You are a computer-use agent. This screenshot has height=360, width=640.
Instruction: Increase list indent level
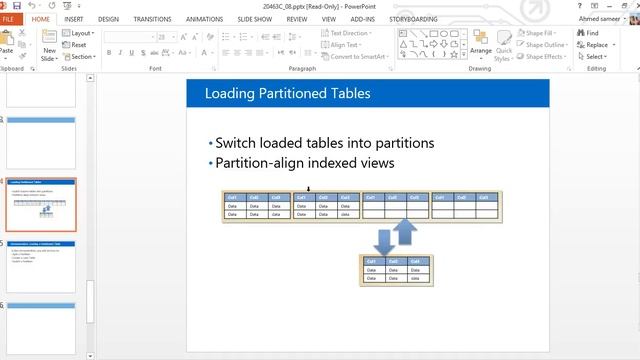(276, 37)
